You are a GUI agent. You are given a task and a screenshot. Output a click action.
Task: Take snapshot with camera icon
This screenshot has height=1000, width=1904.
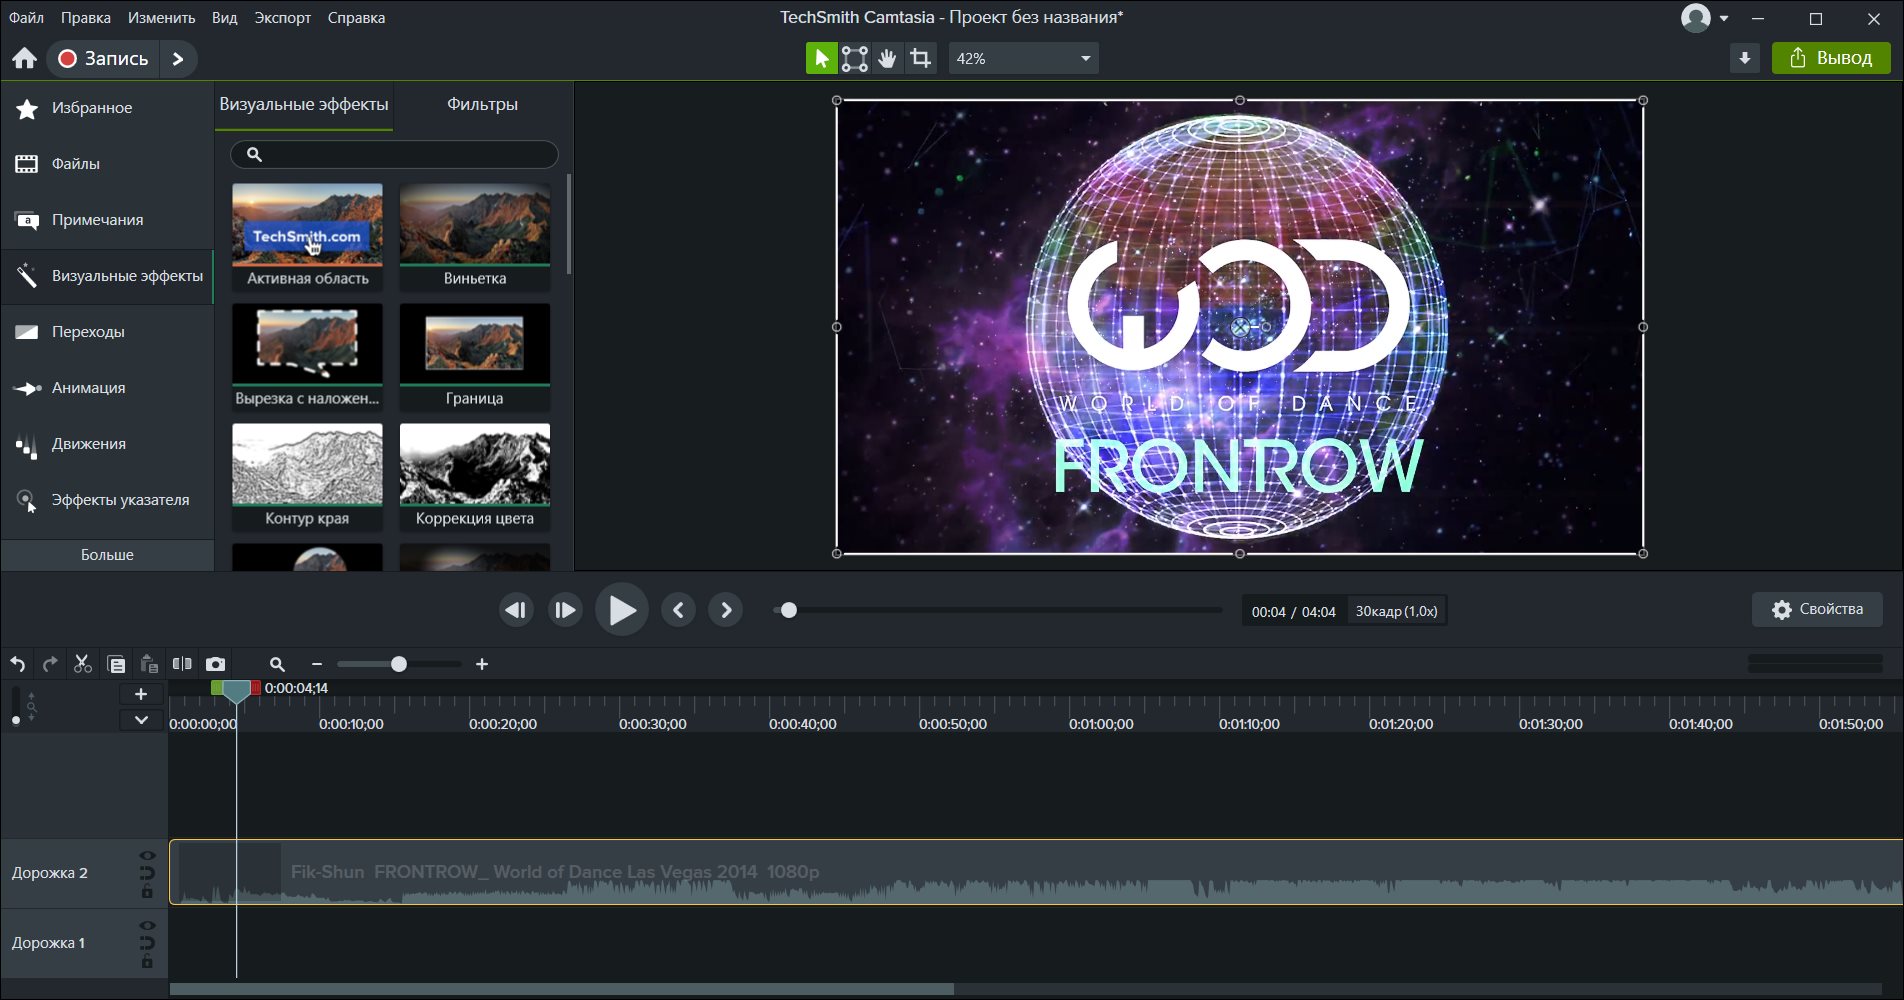pos(215,664)
